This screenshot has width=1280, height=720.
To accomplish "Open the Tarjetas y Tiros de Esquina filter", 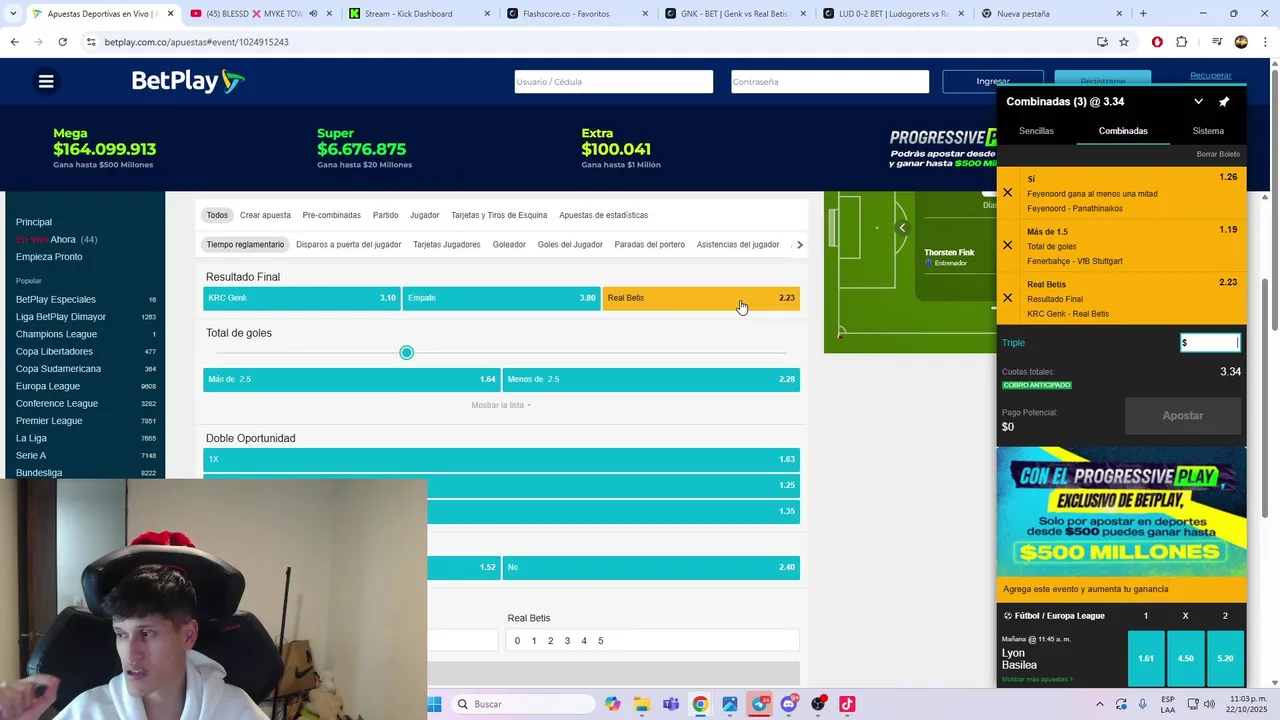I will point(499,215).
